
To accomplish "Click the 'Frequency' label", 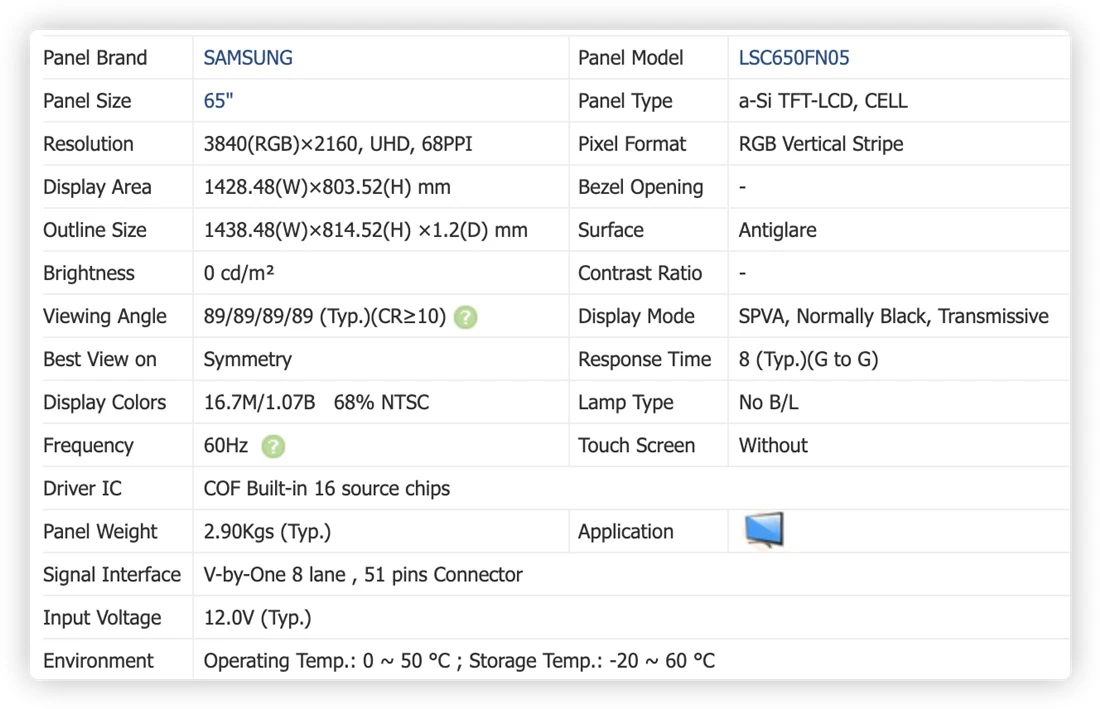I will [x=88, y=445].
